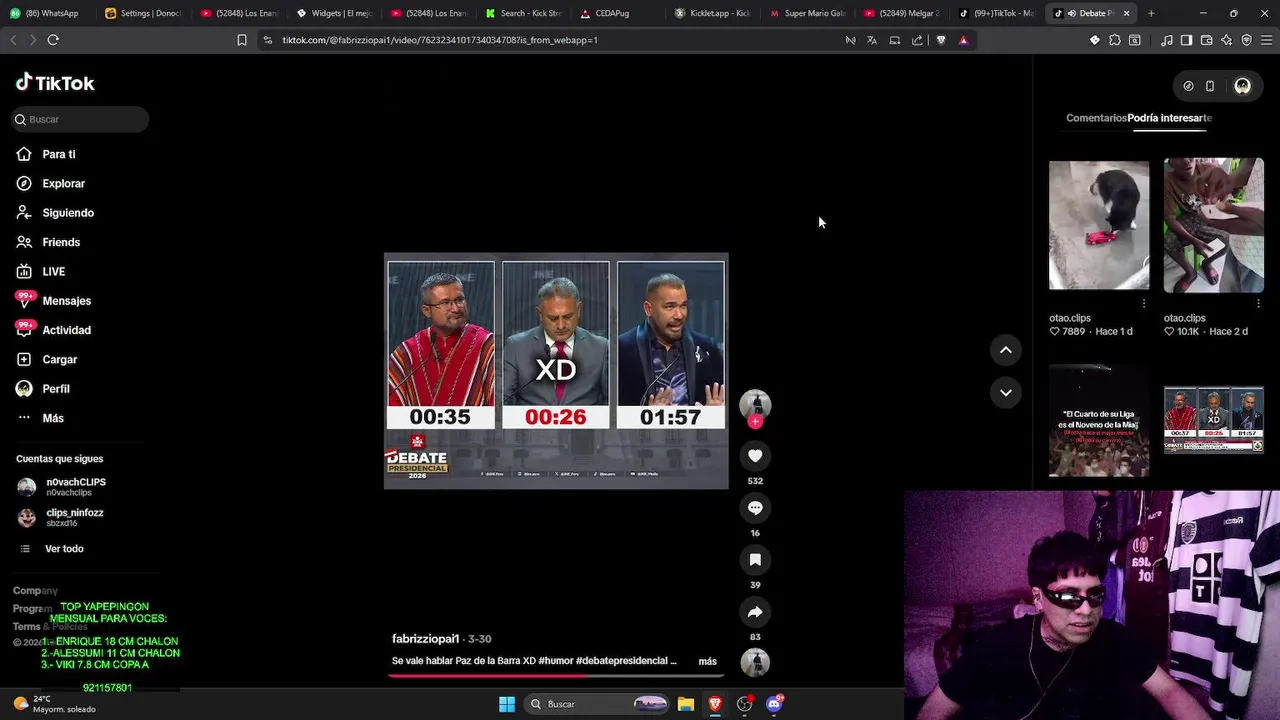Switch to the Comentarios tab
Image resolution: width=1280 pixels, height=720 pixels.
tap(1096, 118)
